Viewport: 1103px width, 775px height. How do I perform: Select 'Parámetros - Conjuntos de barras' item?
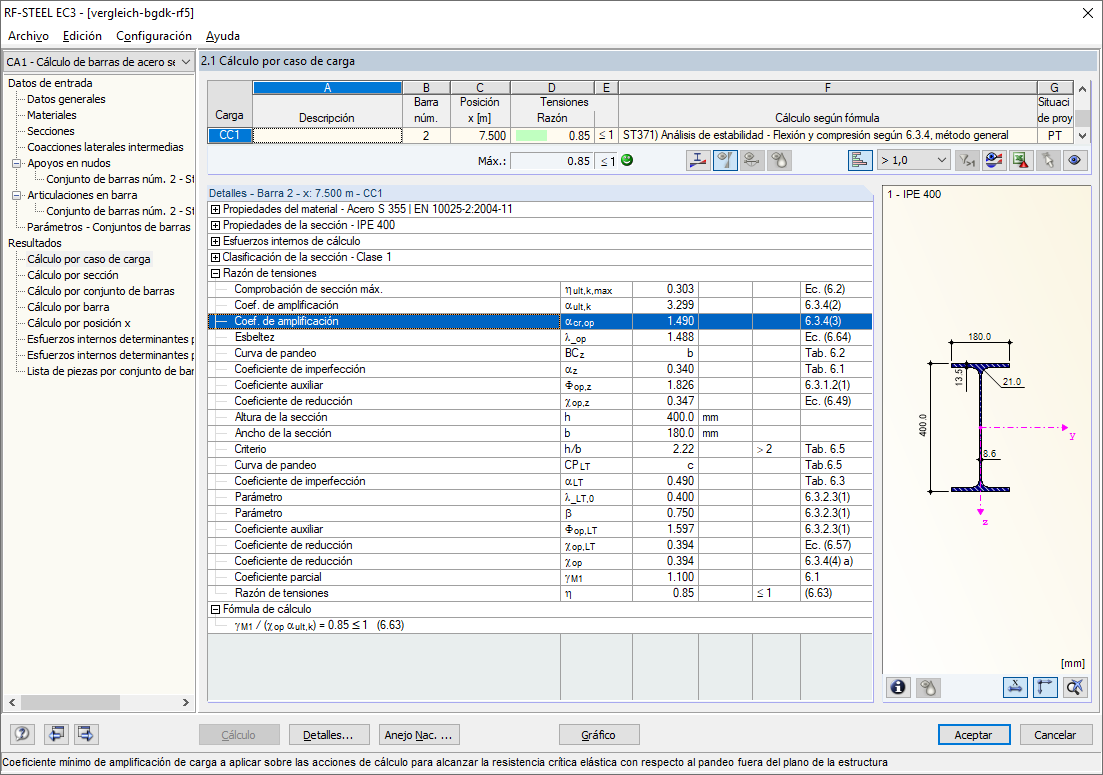click(108, 227)
